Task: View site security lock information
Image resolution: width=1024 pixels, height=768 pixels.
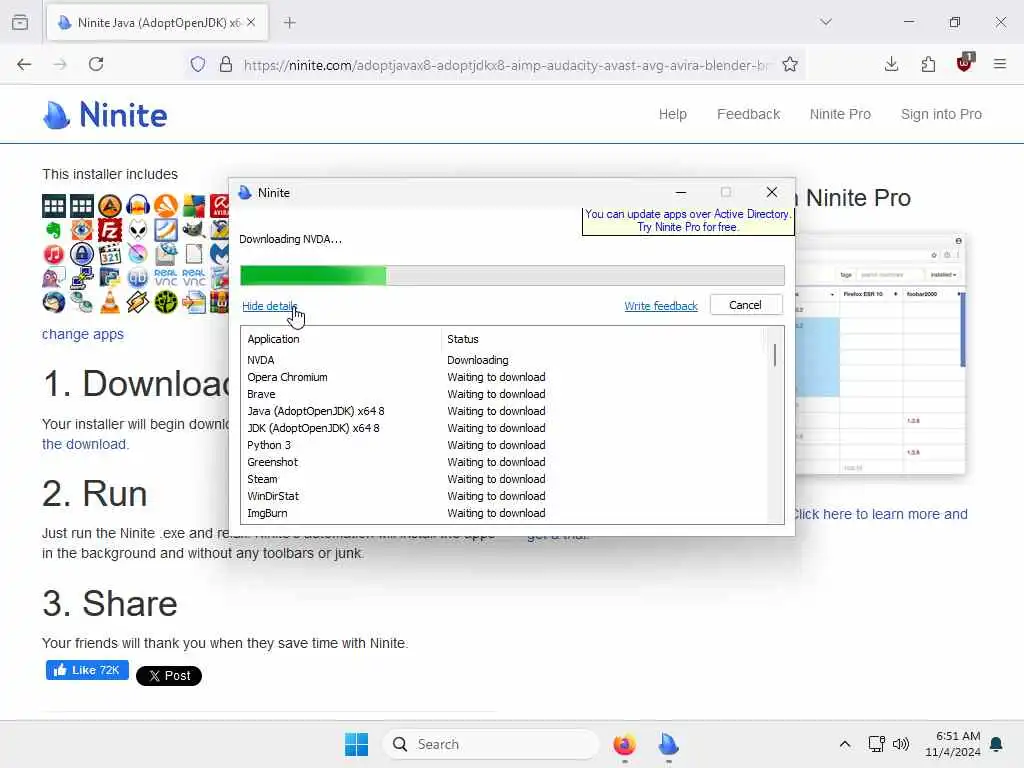Action: 226,64
